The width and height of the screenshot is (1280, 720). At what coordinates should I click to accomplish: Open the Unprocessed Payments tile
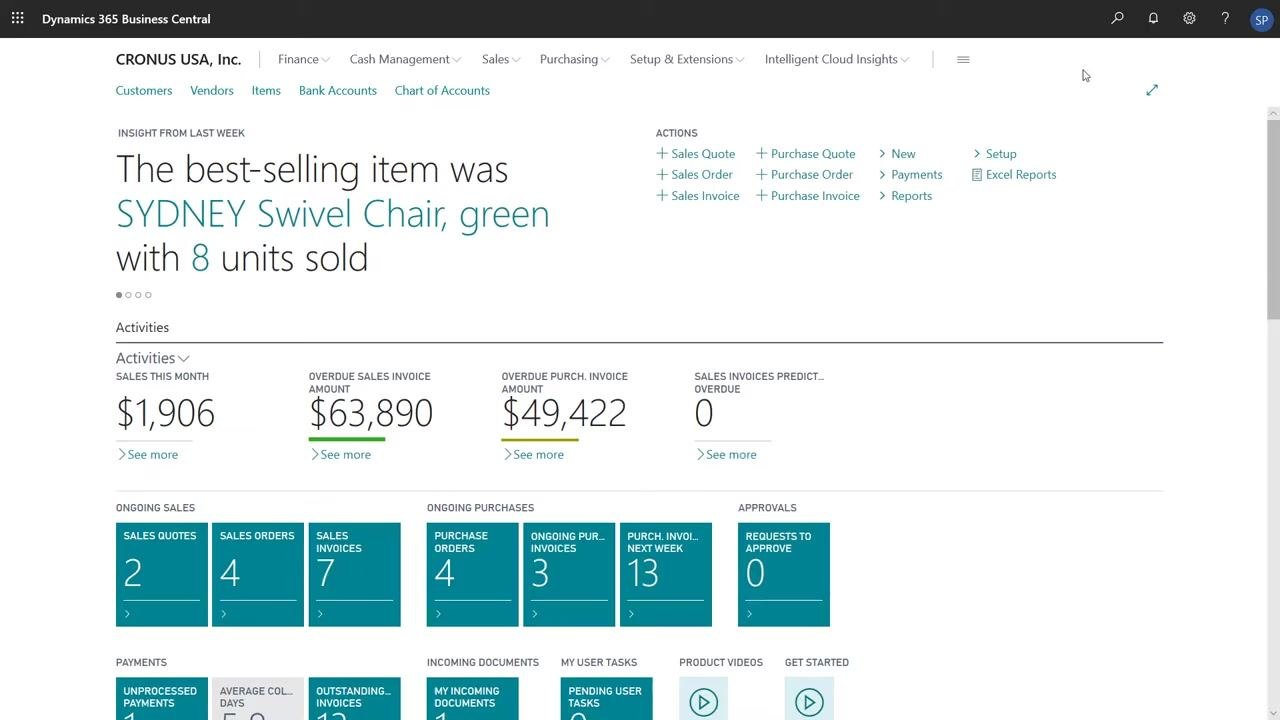click(x=162, y=699)
